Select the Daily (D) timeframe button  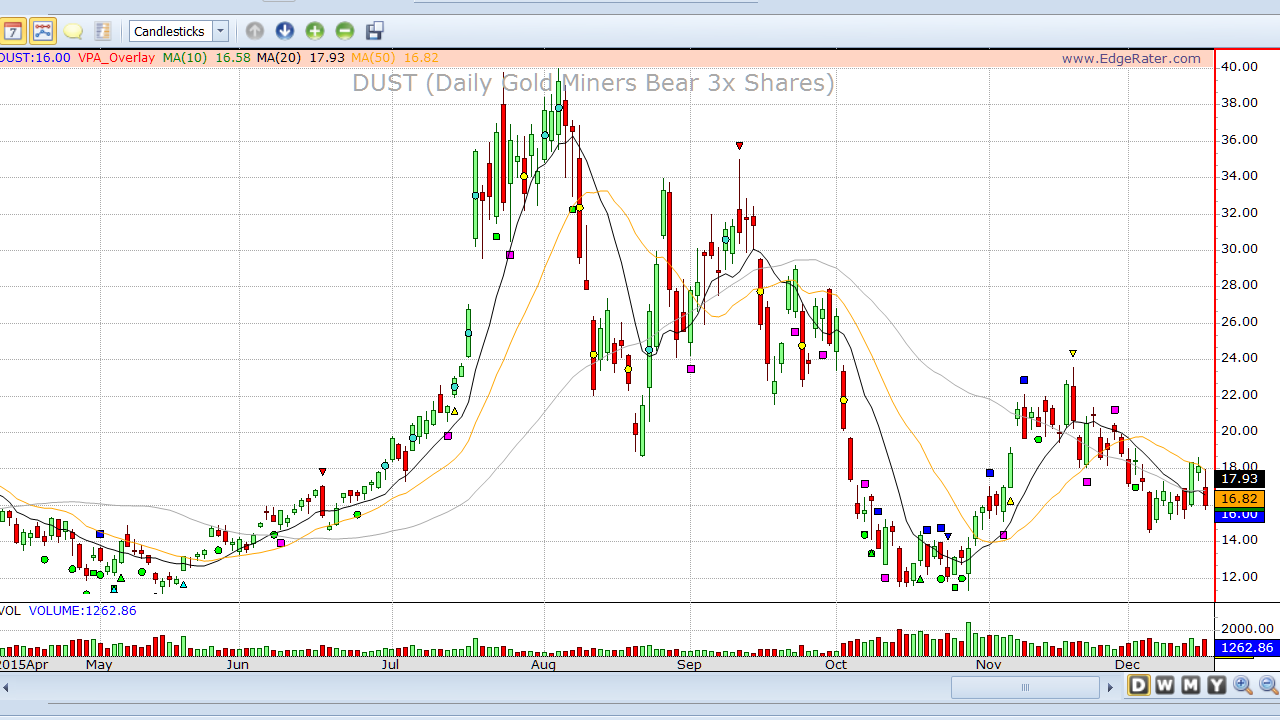tap(1139, 685)
